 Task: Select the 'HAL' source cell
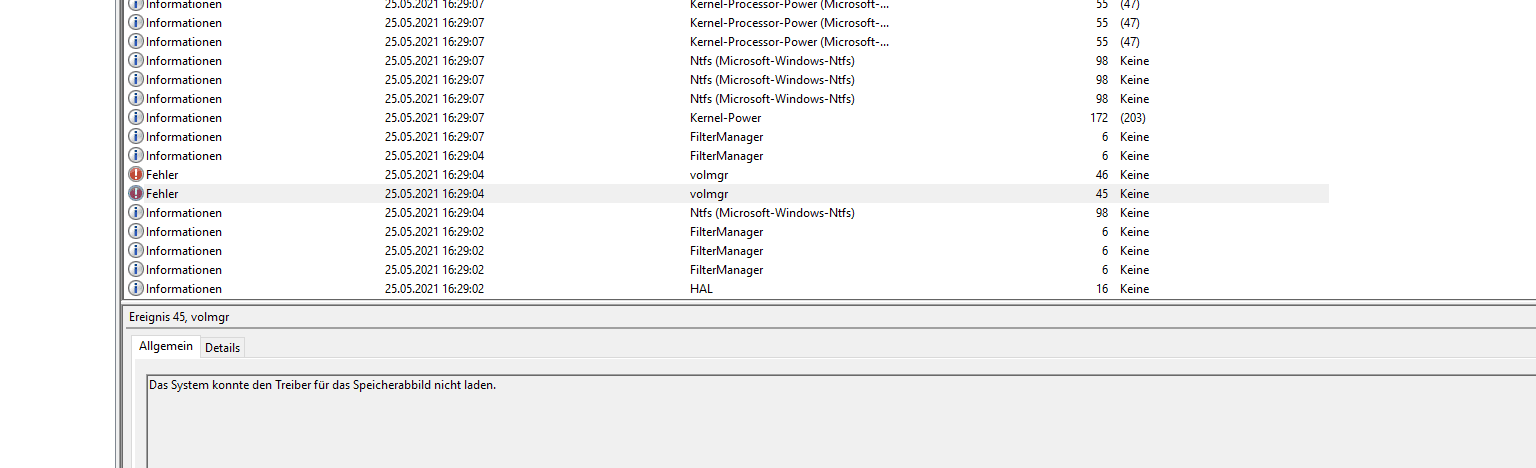(701, 289)
